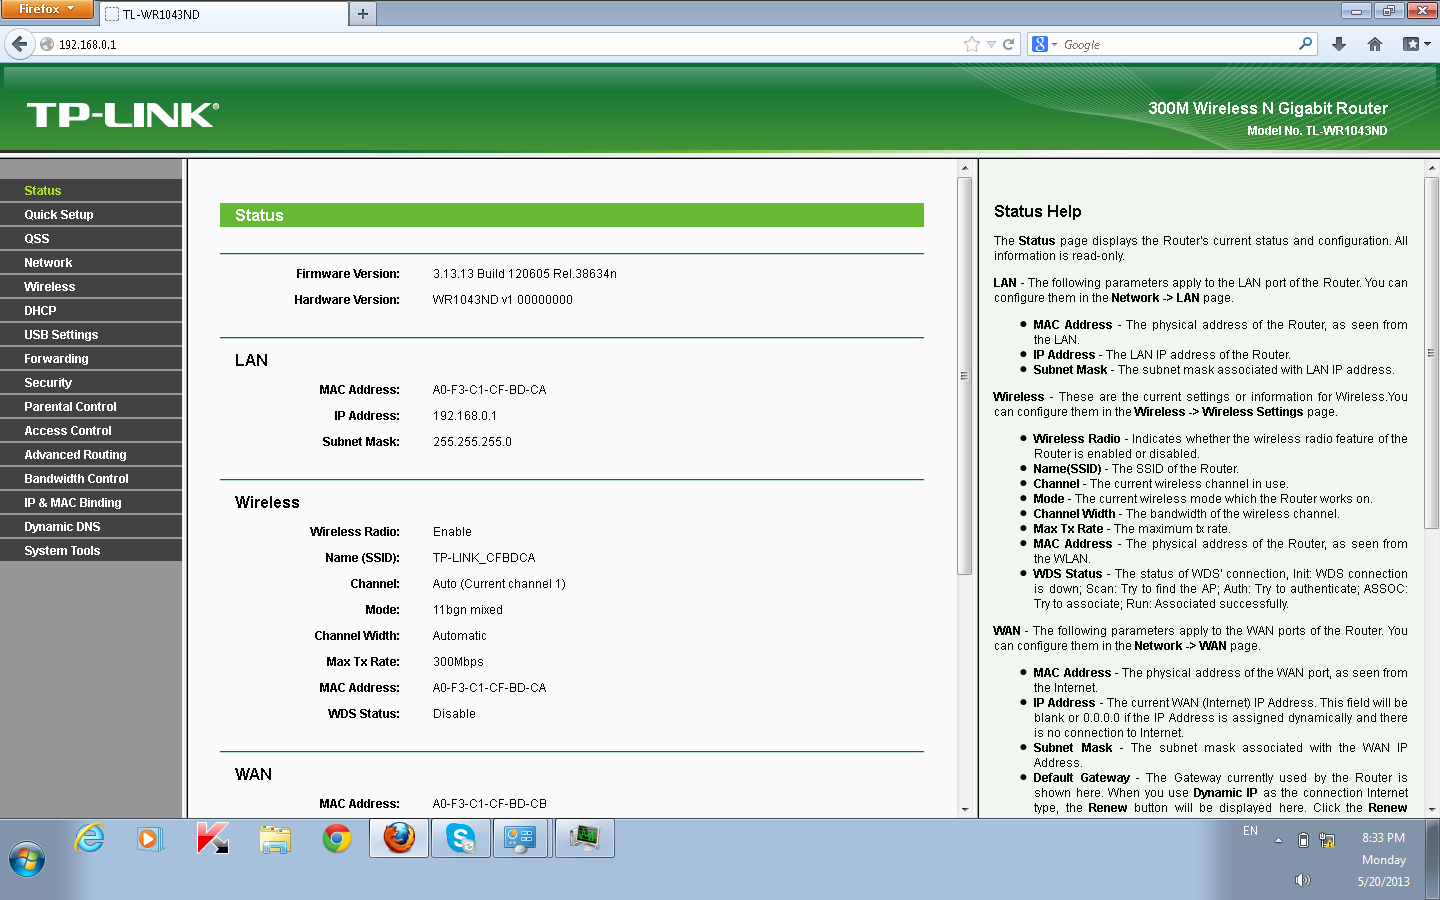Open the Firefox application menu button

46,9
